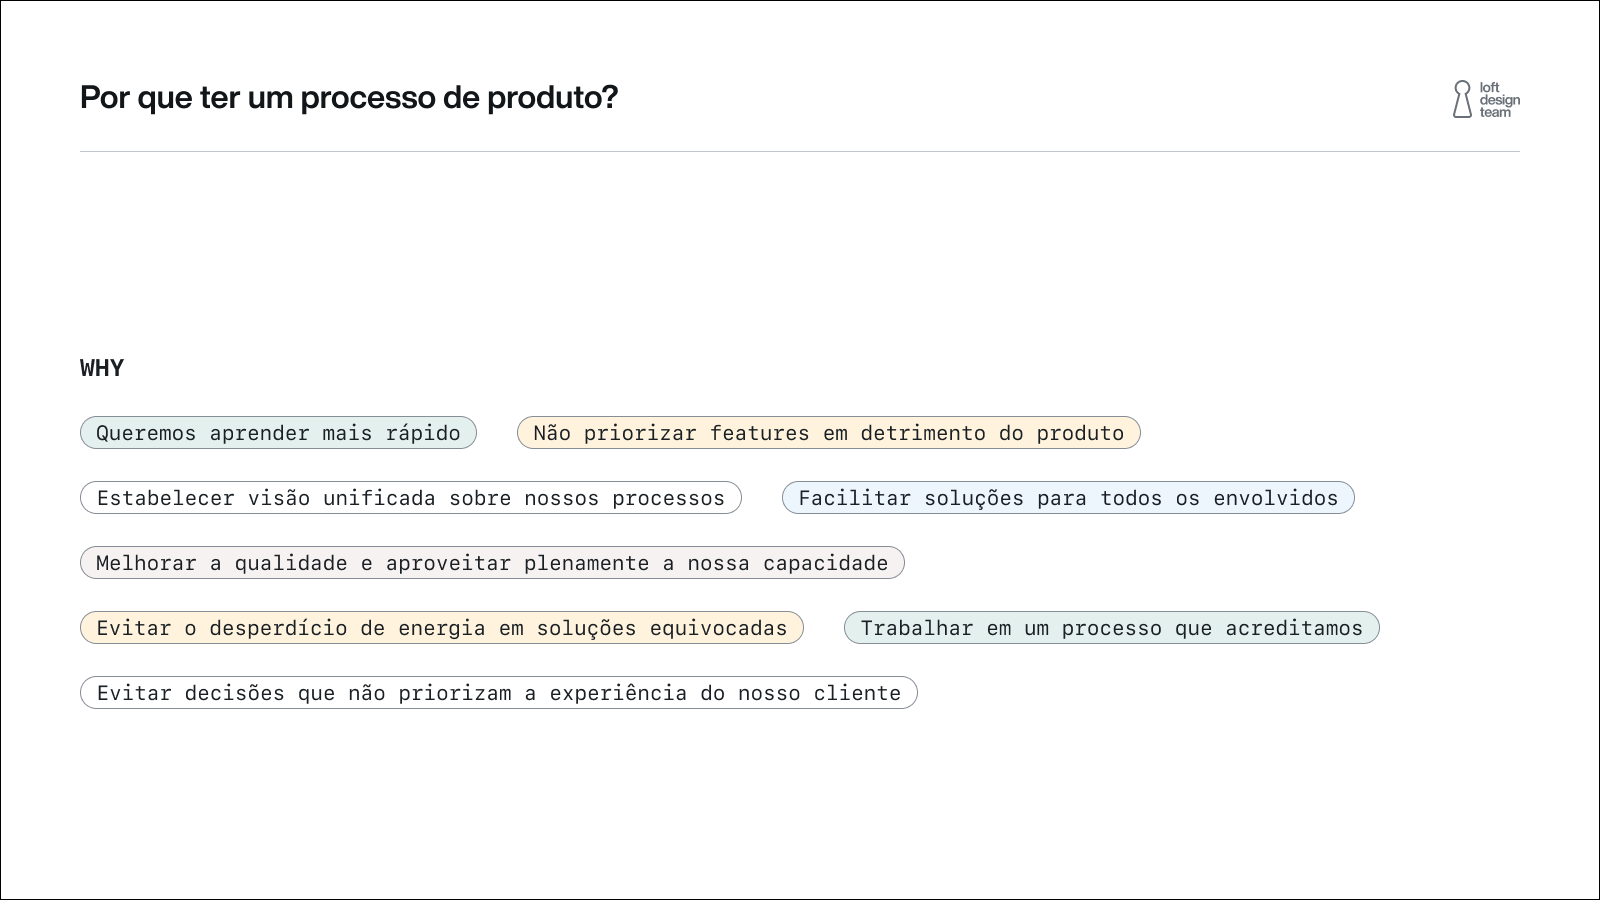
Task: Select the 'Estabelecer visão unificada' tag
Action: click(x=410, y=498)
